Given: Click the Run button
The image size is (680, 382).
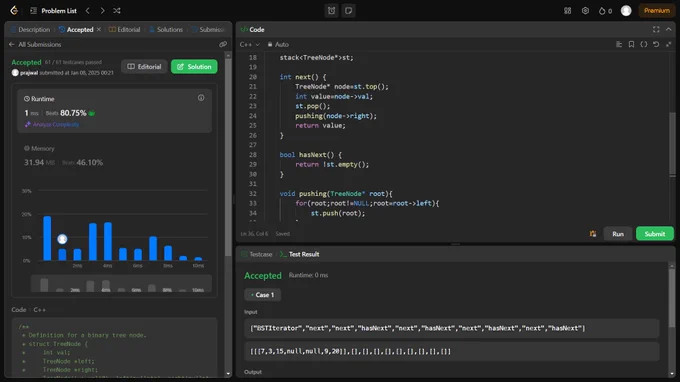Looking at the screenshot, I should (618, 234).
